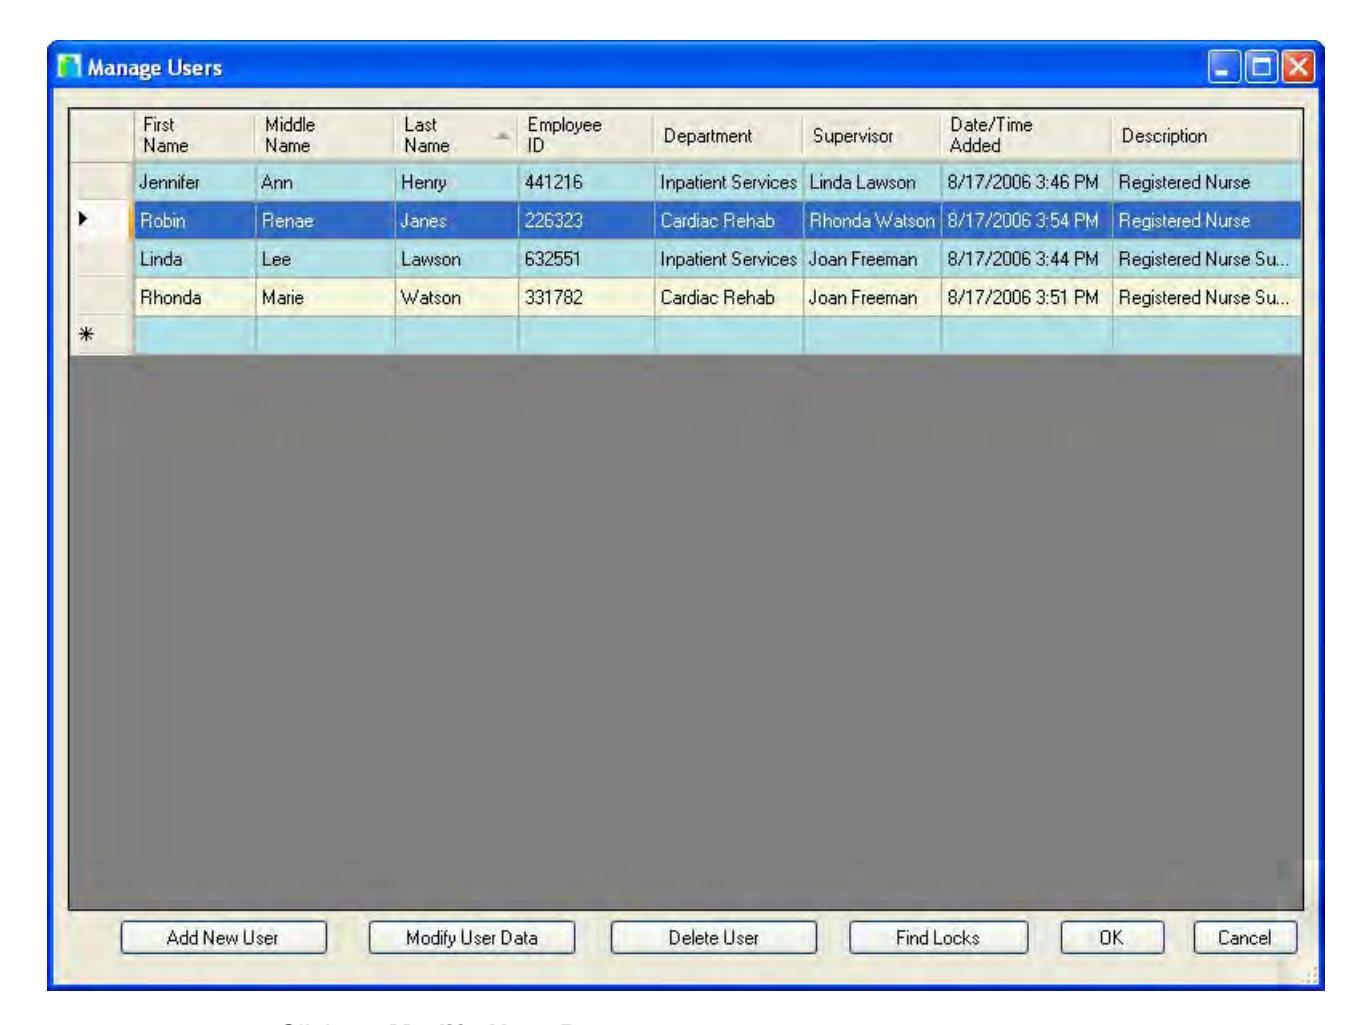This screenshot has width=1366, height=1025.
Task: Click the Add New User button
Action: [223, 938]
